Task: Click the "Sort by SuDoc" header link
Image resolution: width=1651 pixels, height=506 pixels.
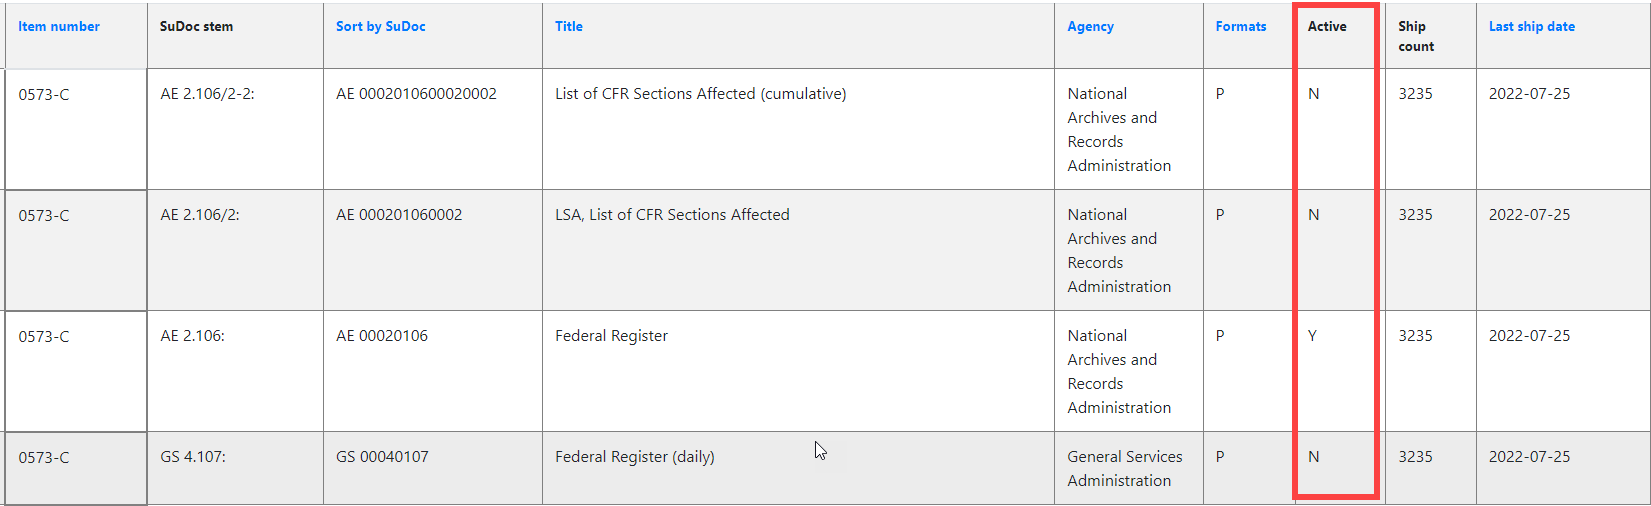Action: coord(380,27)
